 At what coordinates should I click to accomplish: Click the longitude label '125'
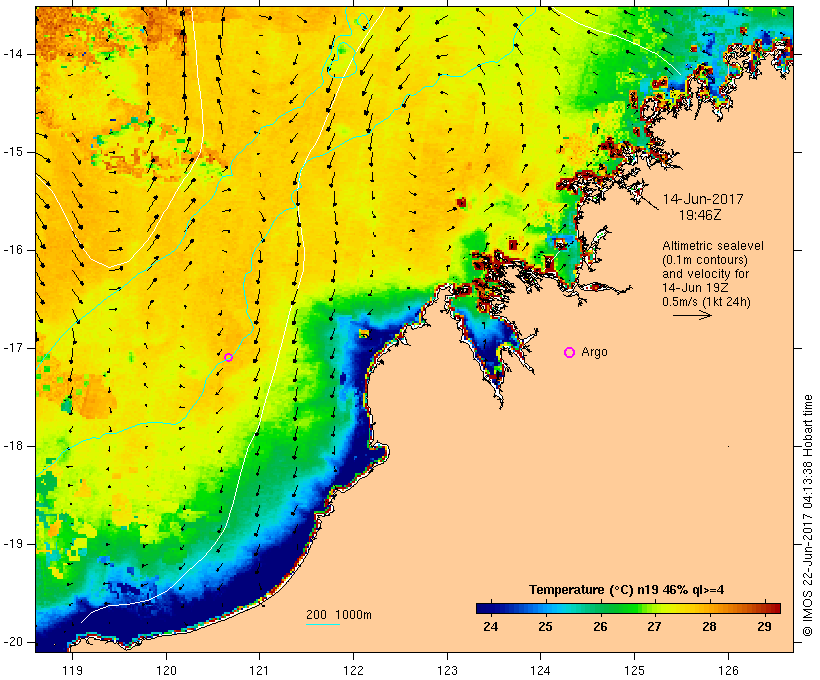[634, 670]
